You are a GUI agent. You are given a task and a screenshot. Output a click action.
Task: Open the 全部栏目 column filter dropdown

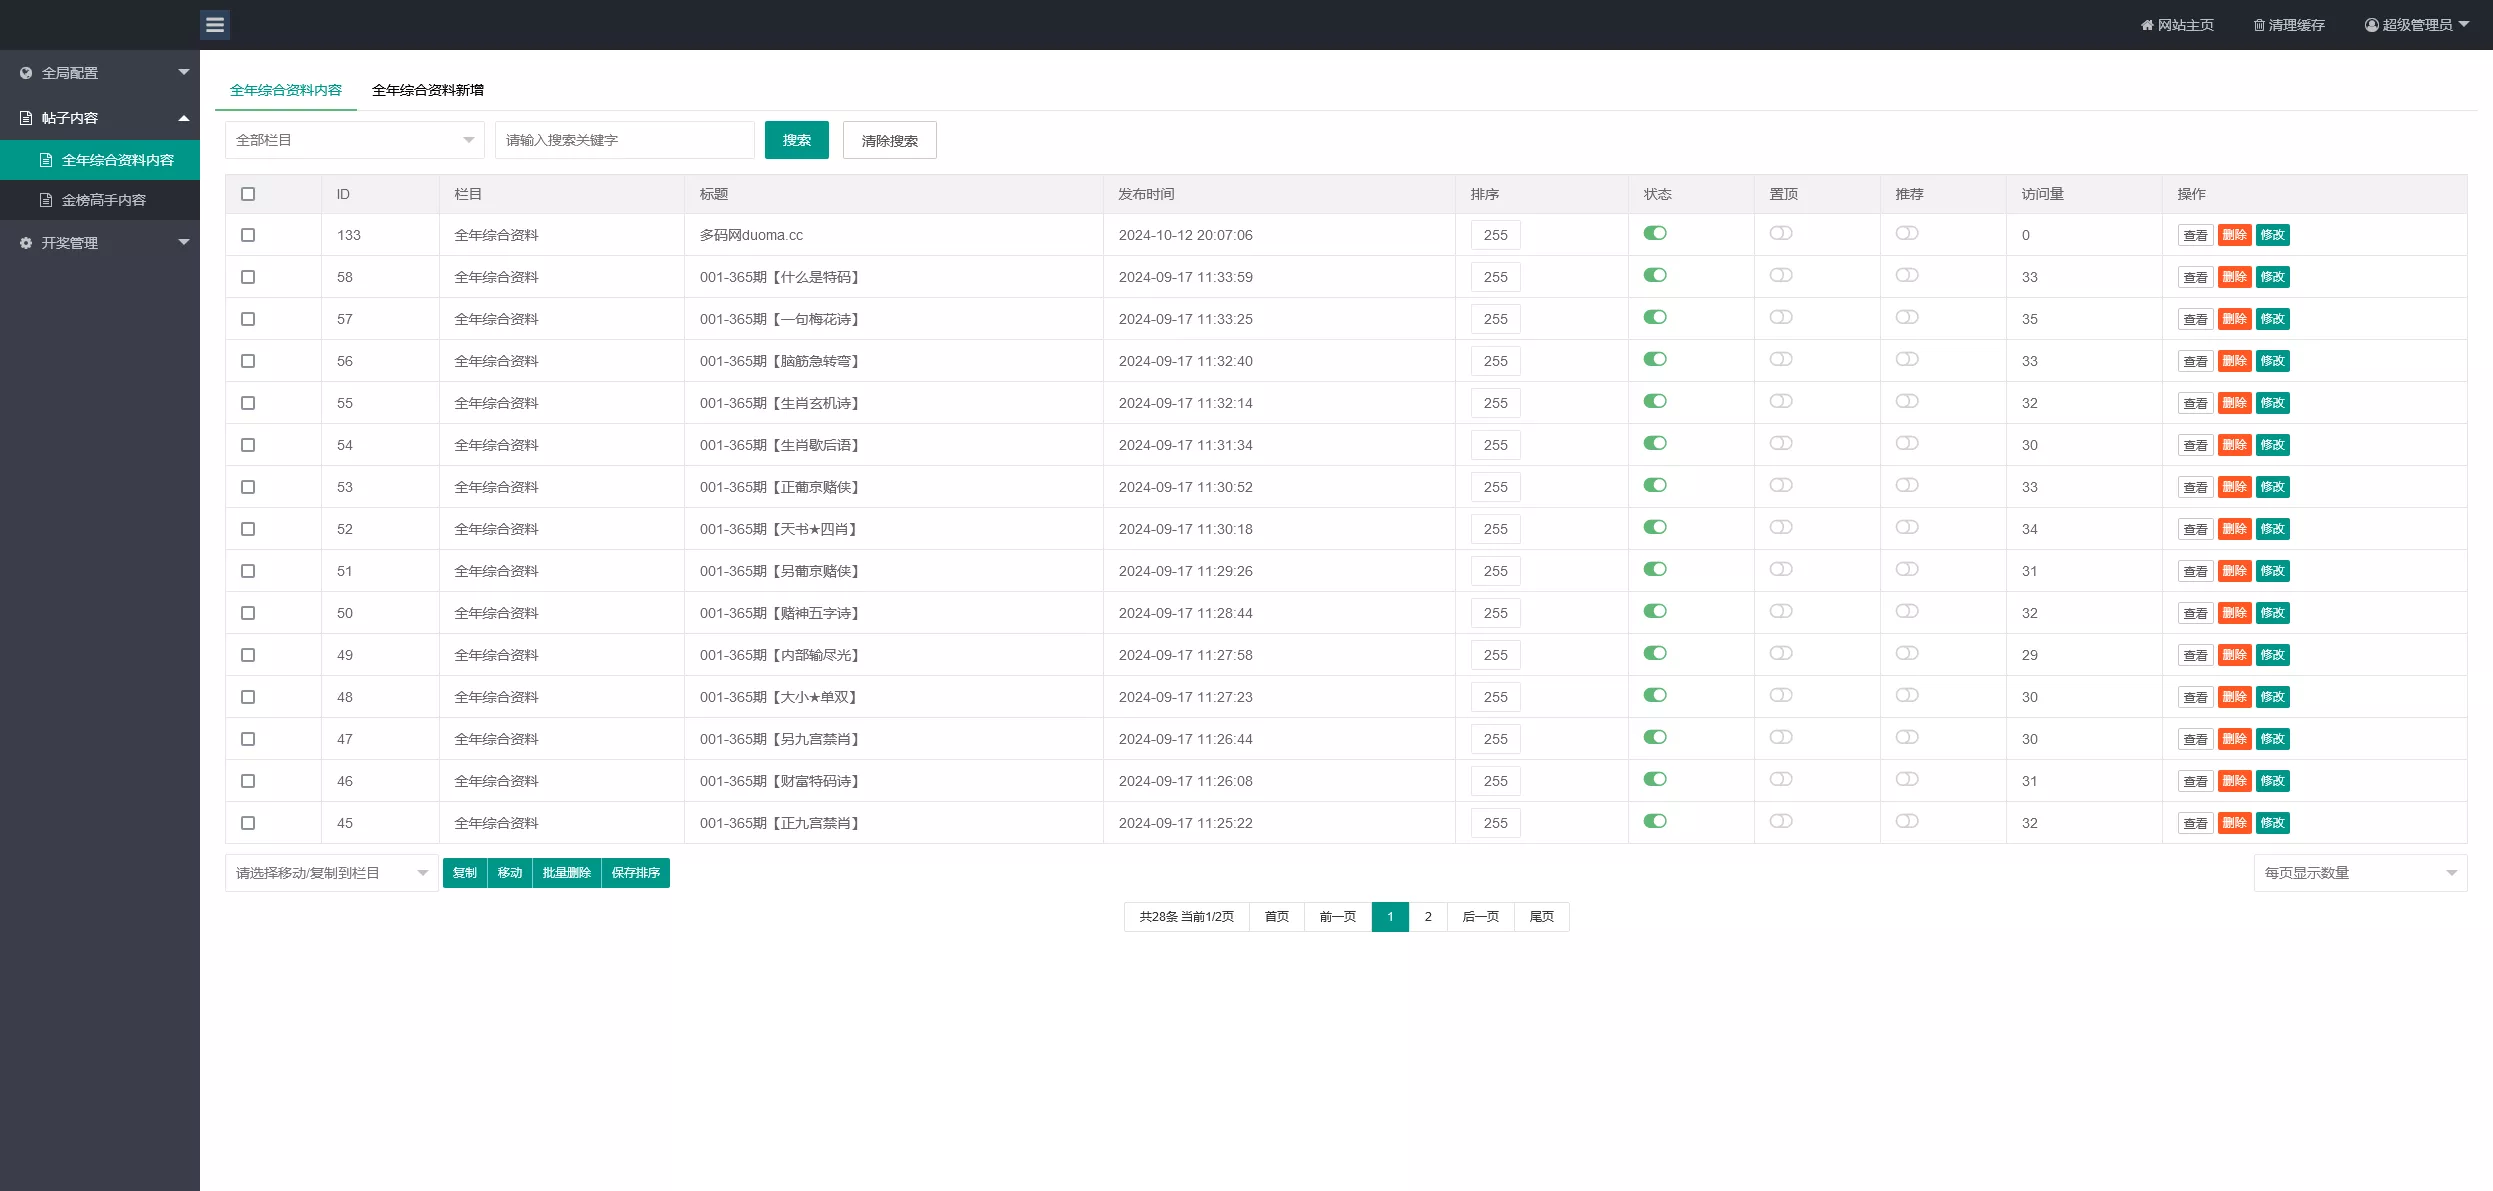(354, 140)
